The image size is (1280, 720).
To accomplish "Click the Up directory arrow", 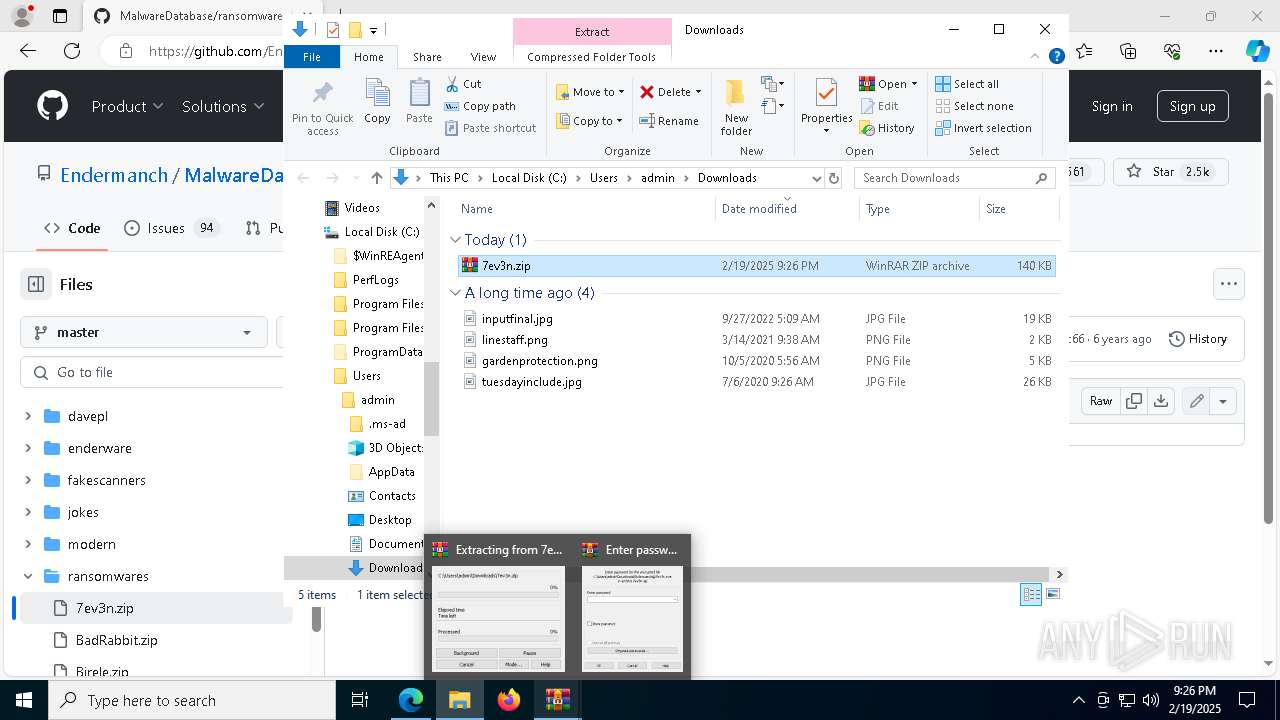I will [x=376, y=178].
